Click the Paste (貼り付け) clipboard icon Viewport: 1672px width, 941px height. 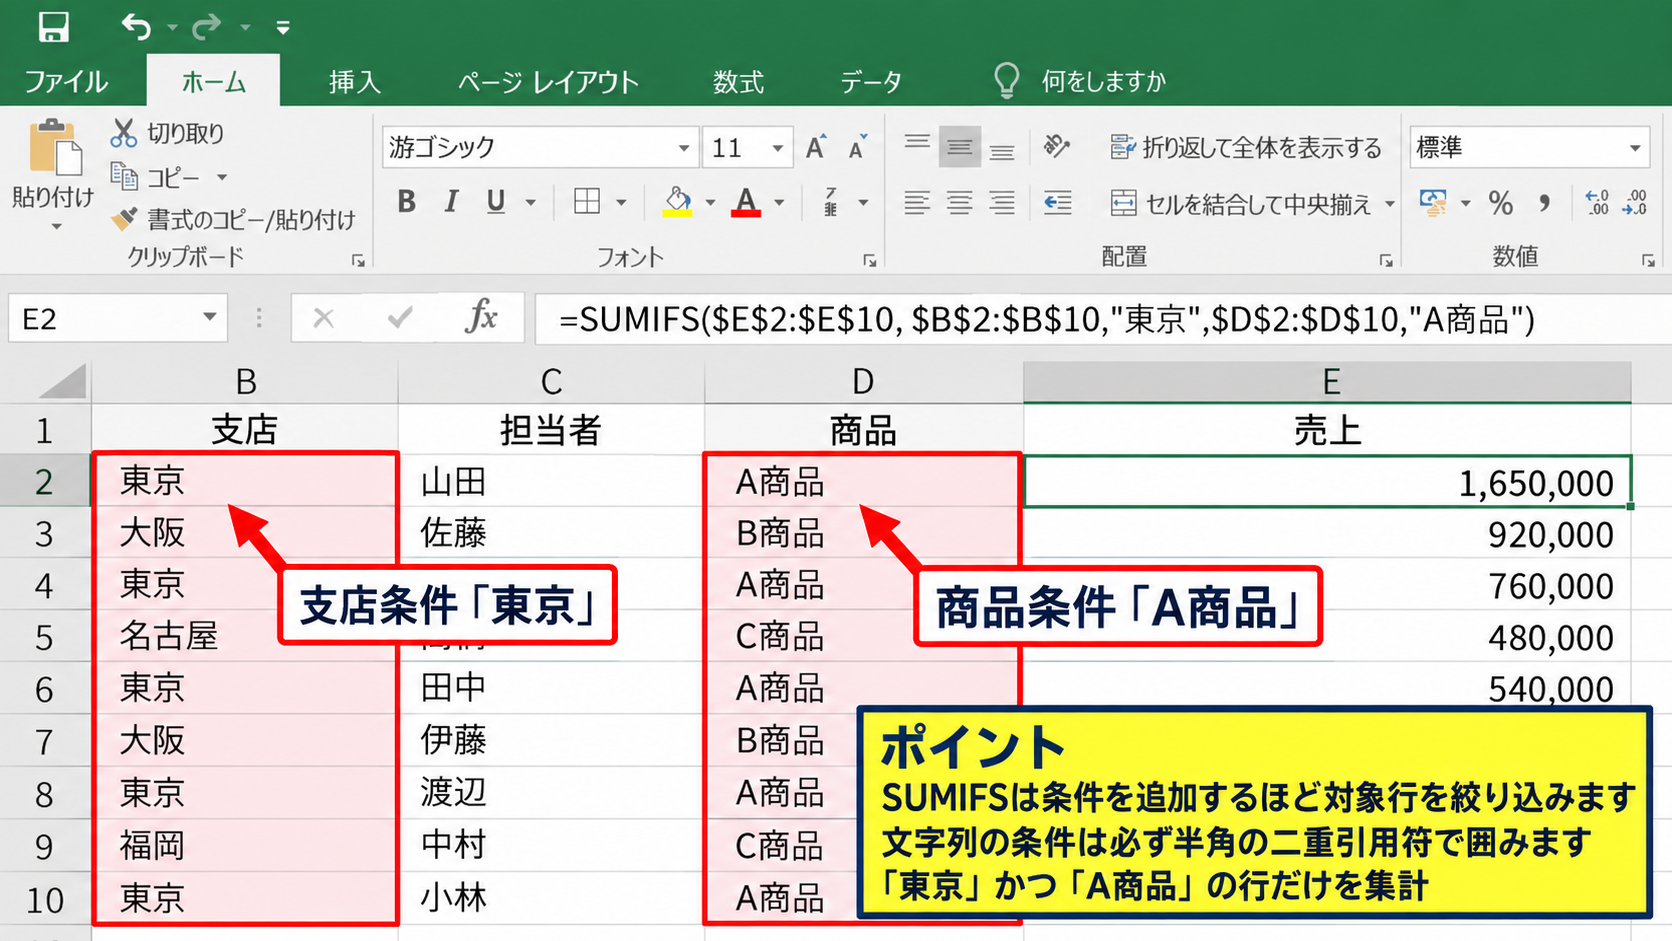[x=54, y=149]
